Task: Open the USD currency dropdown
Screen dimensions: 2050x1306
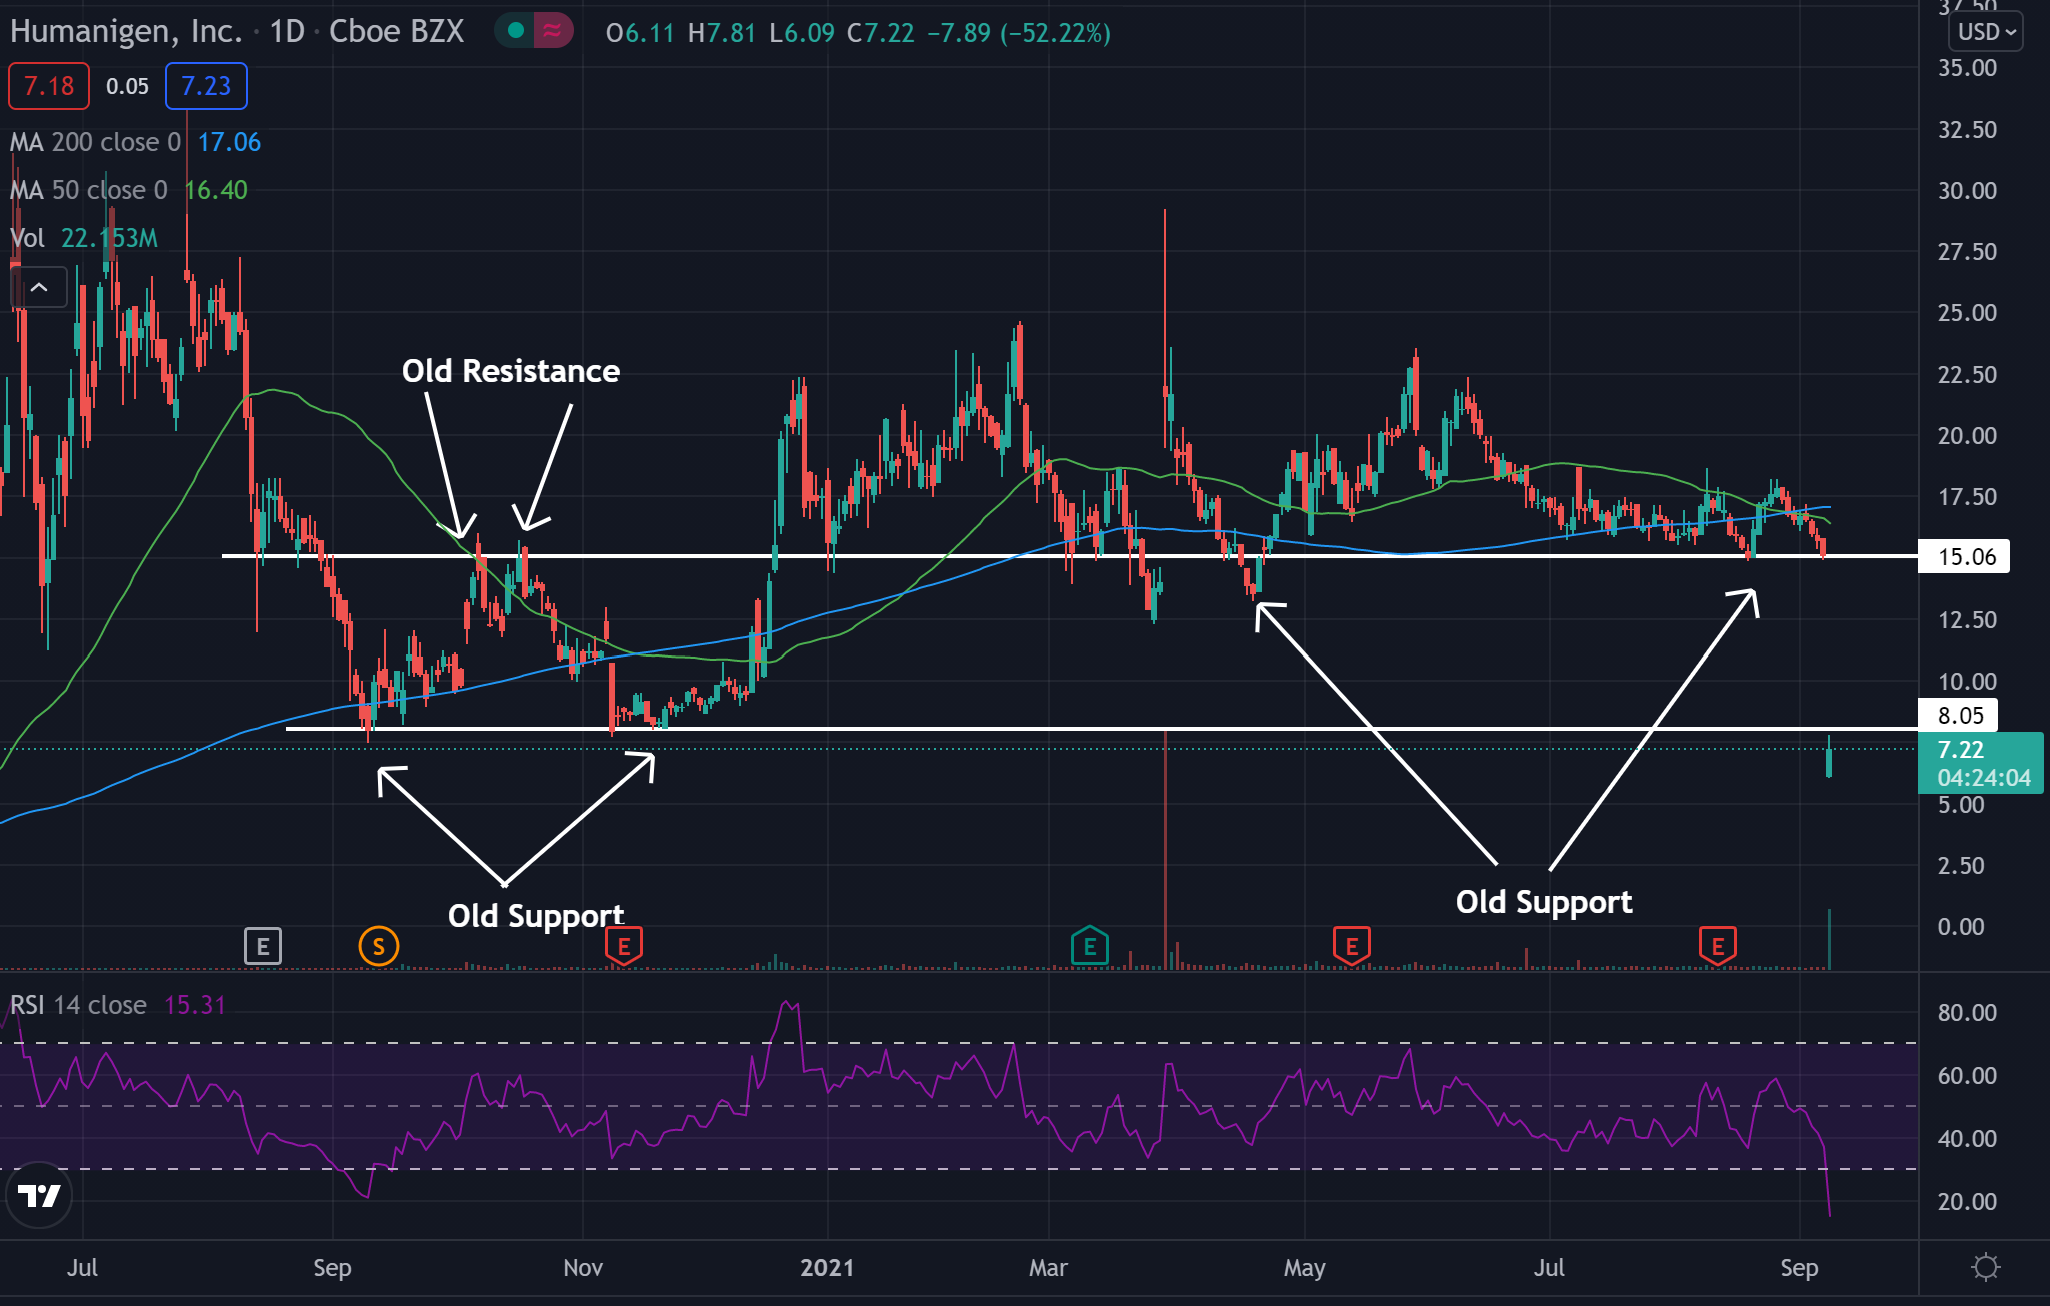Action: 1985,32
